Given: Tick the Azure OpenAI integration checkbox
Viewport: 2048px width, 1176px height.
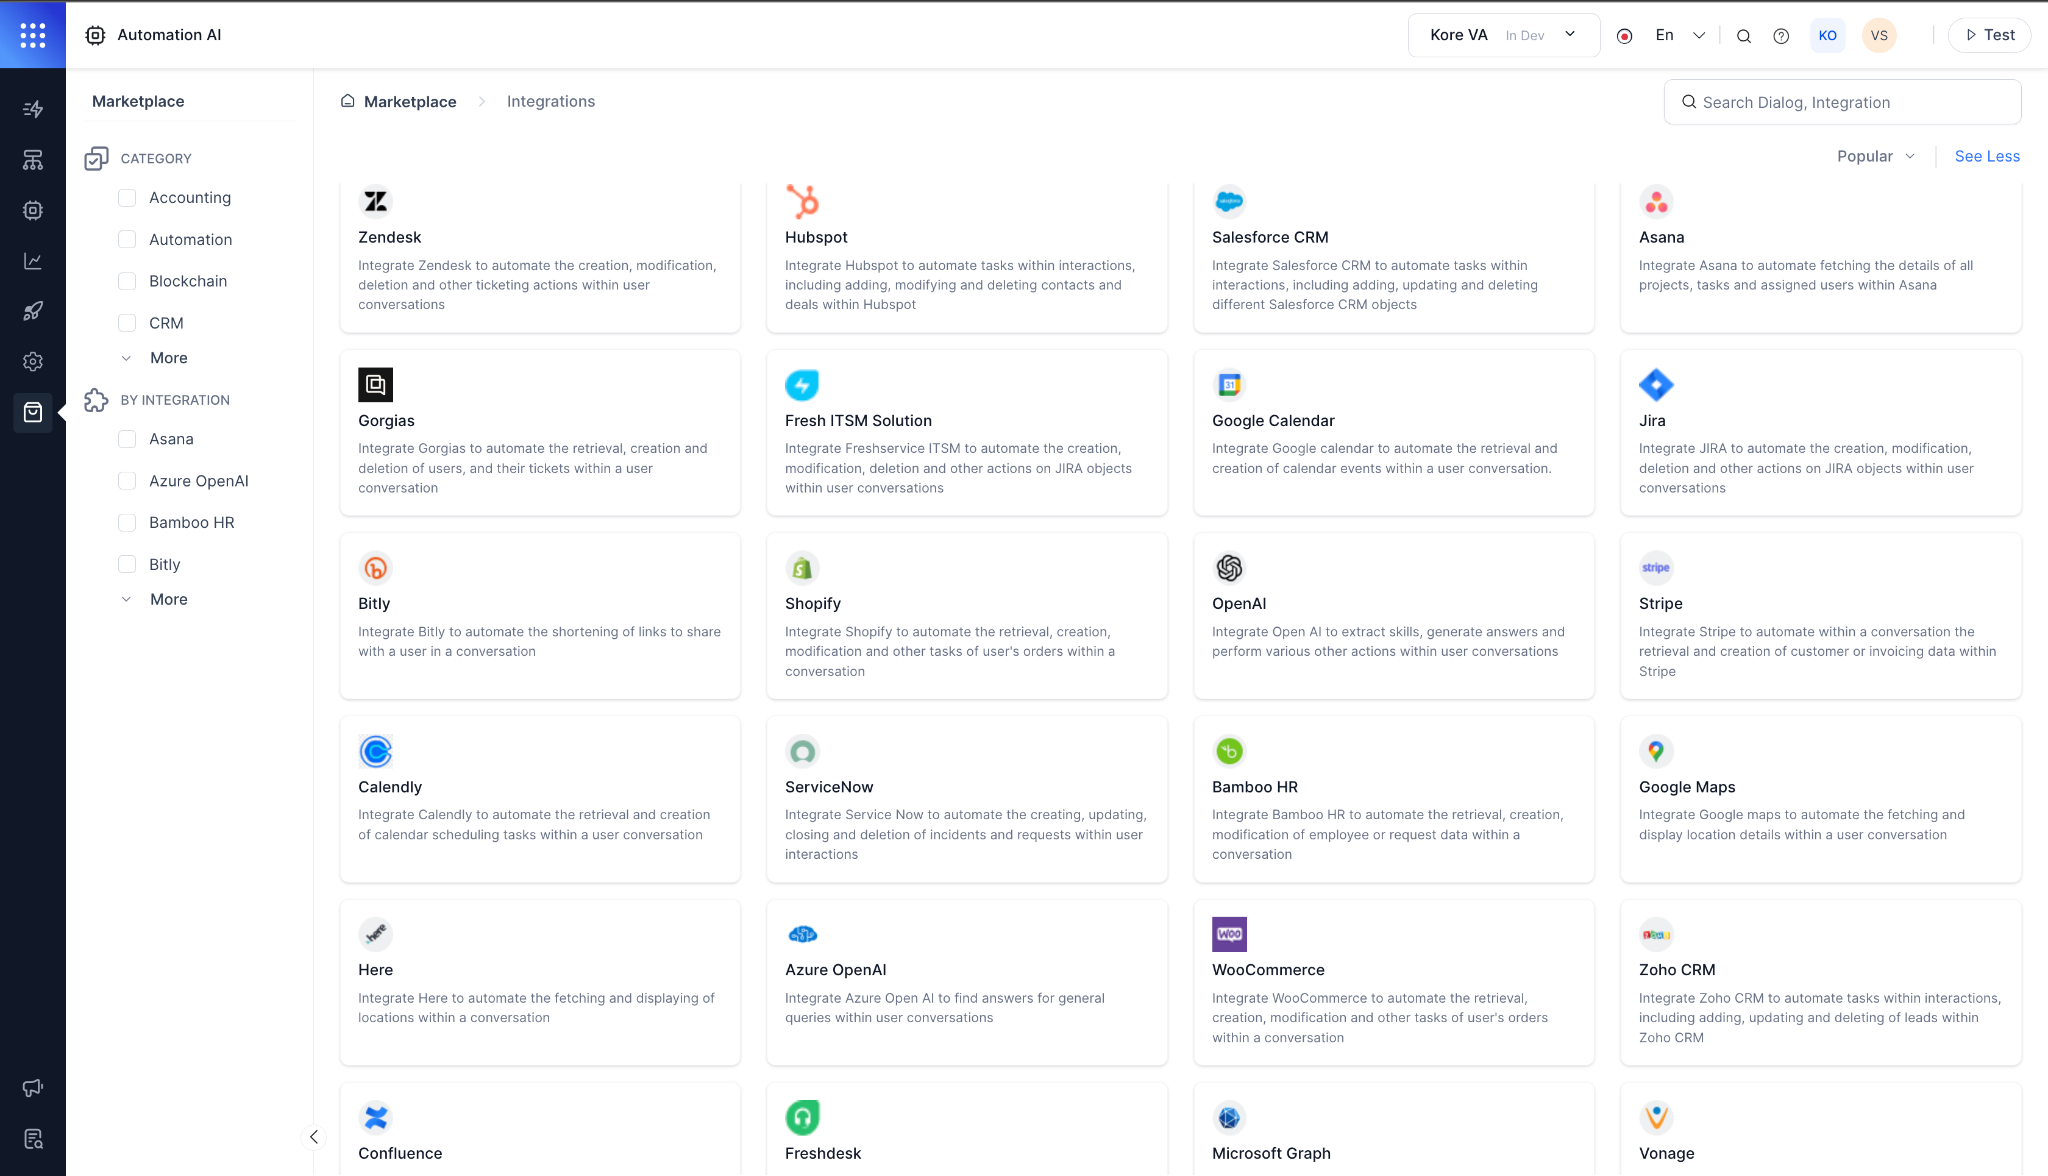Looking at the screenshot, I should pyautogui.click(x=127, y=481).
